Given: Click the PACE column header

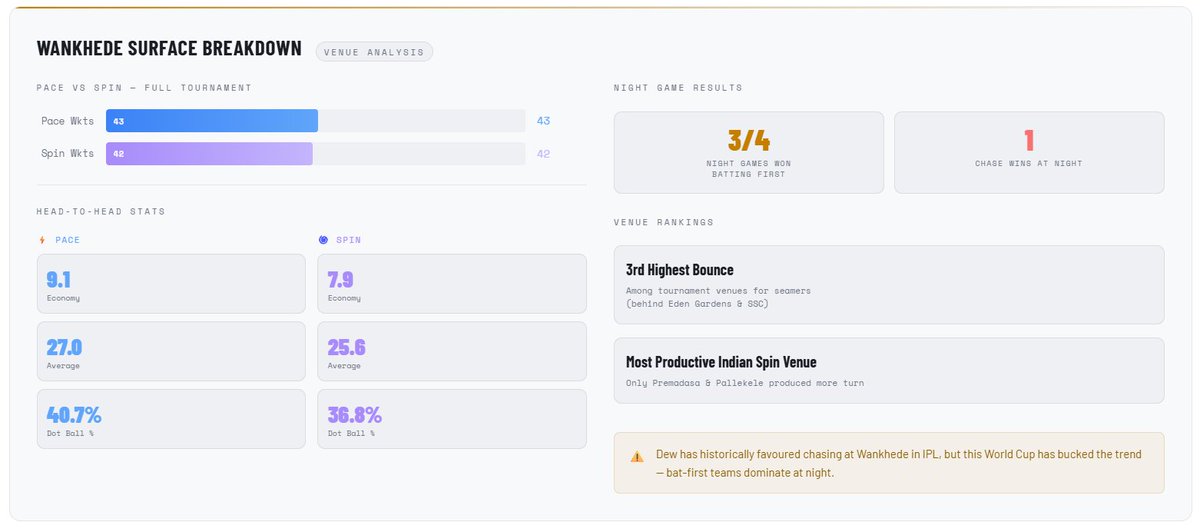Looking at the screenshot, I should (68, 240).
